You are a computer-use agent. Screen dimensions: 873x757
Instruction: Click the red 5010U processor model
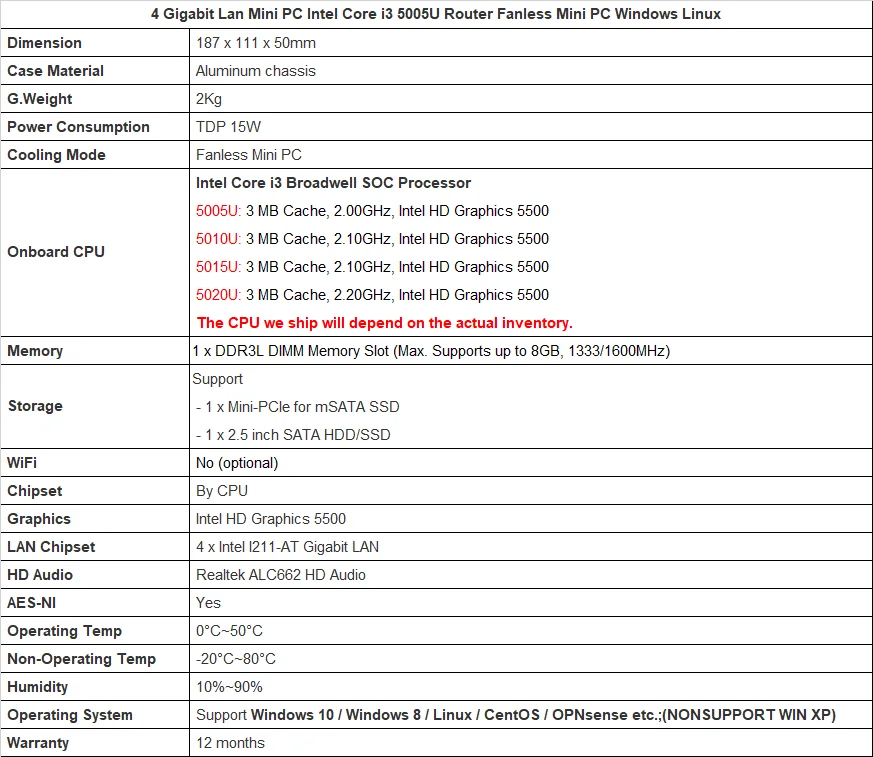[x=218, y=239]
